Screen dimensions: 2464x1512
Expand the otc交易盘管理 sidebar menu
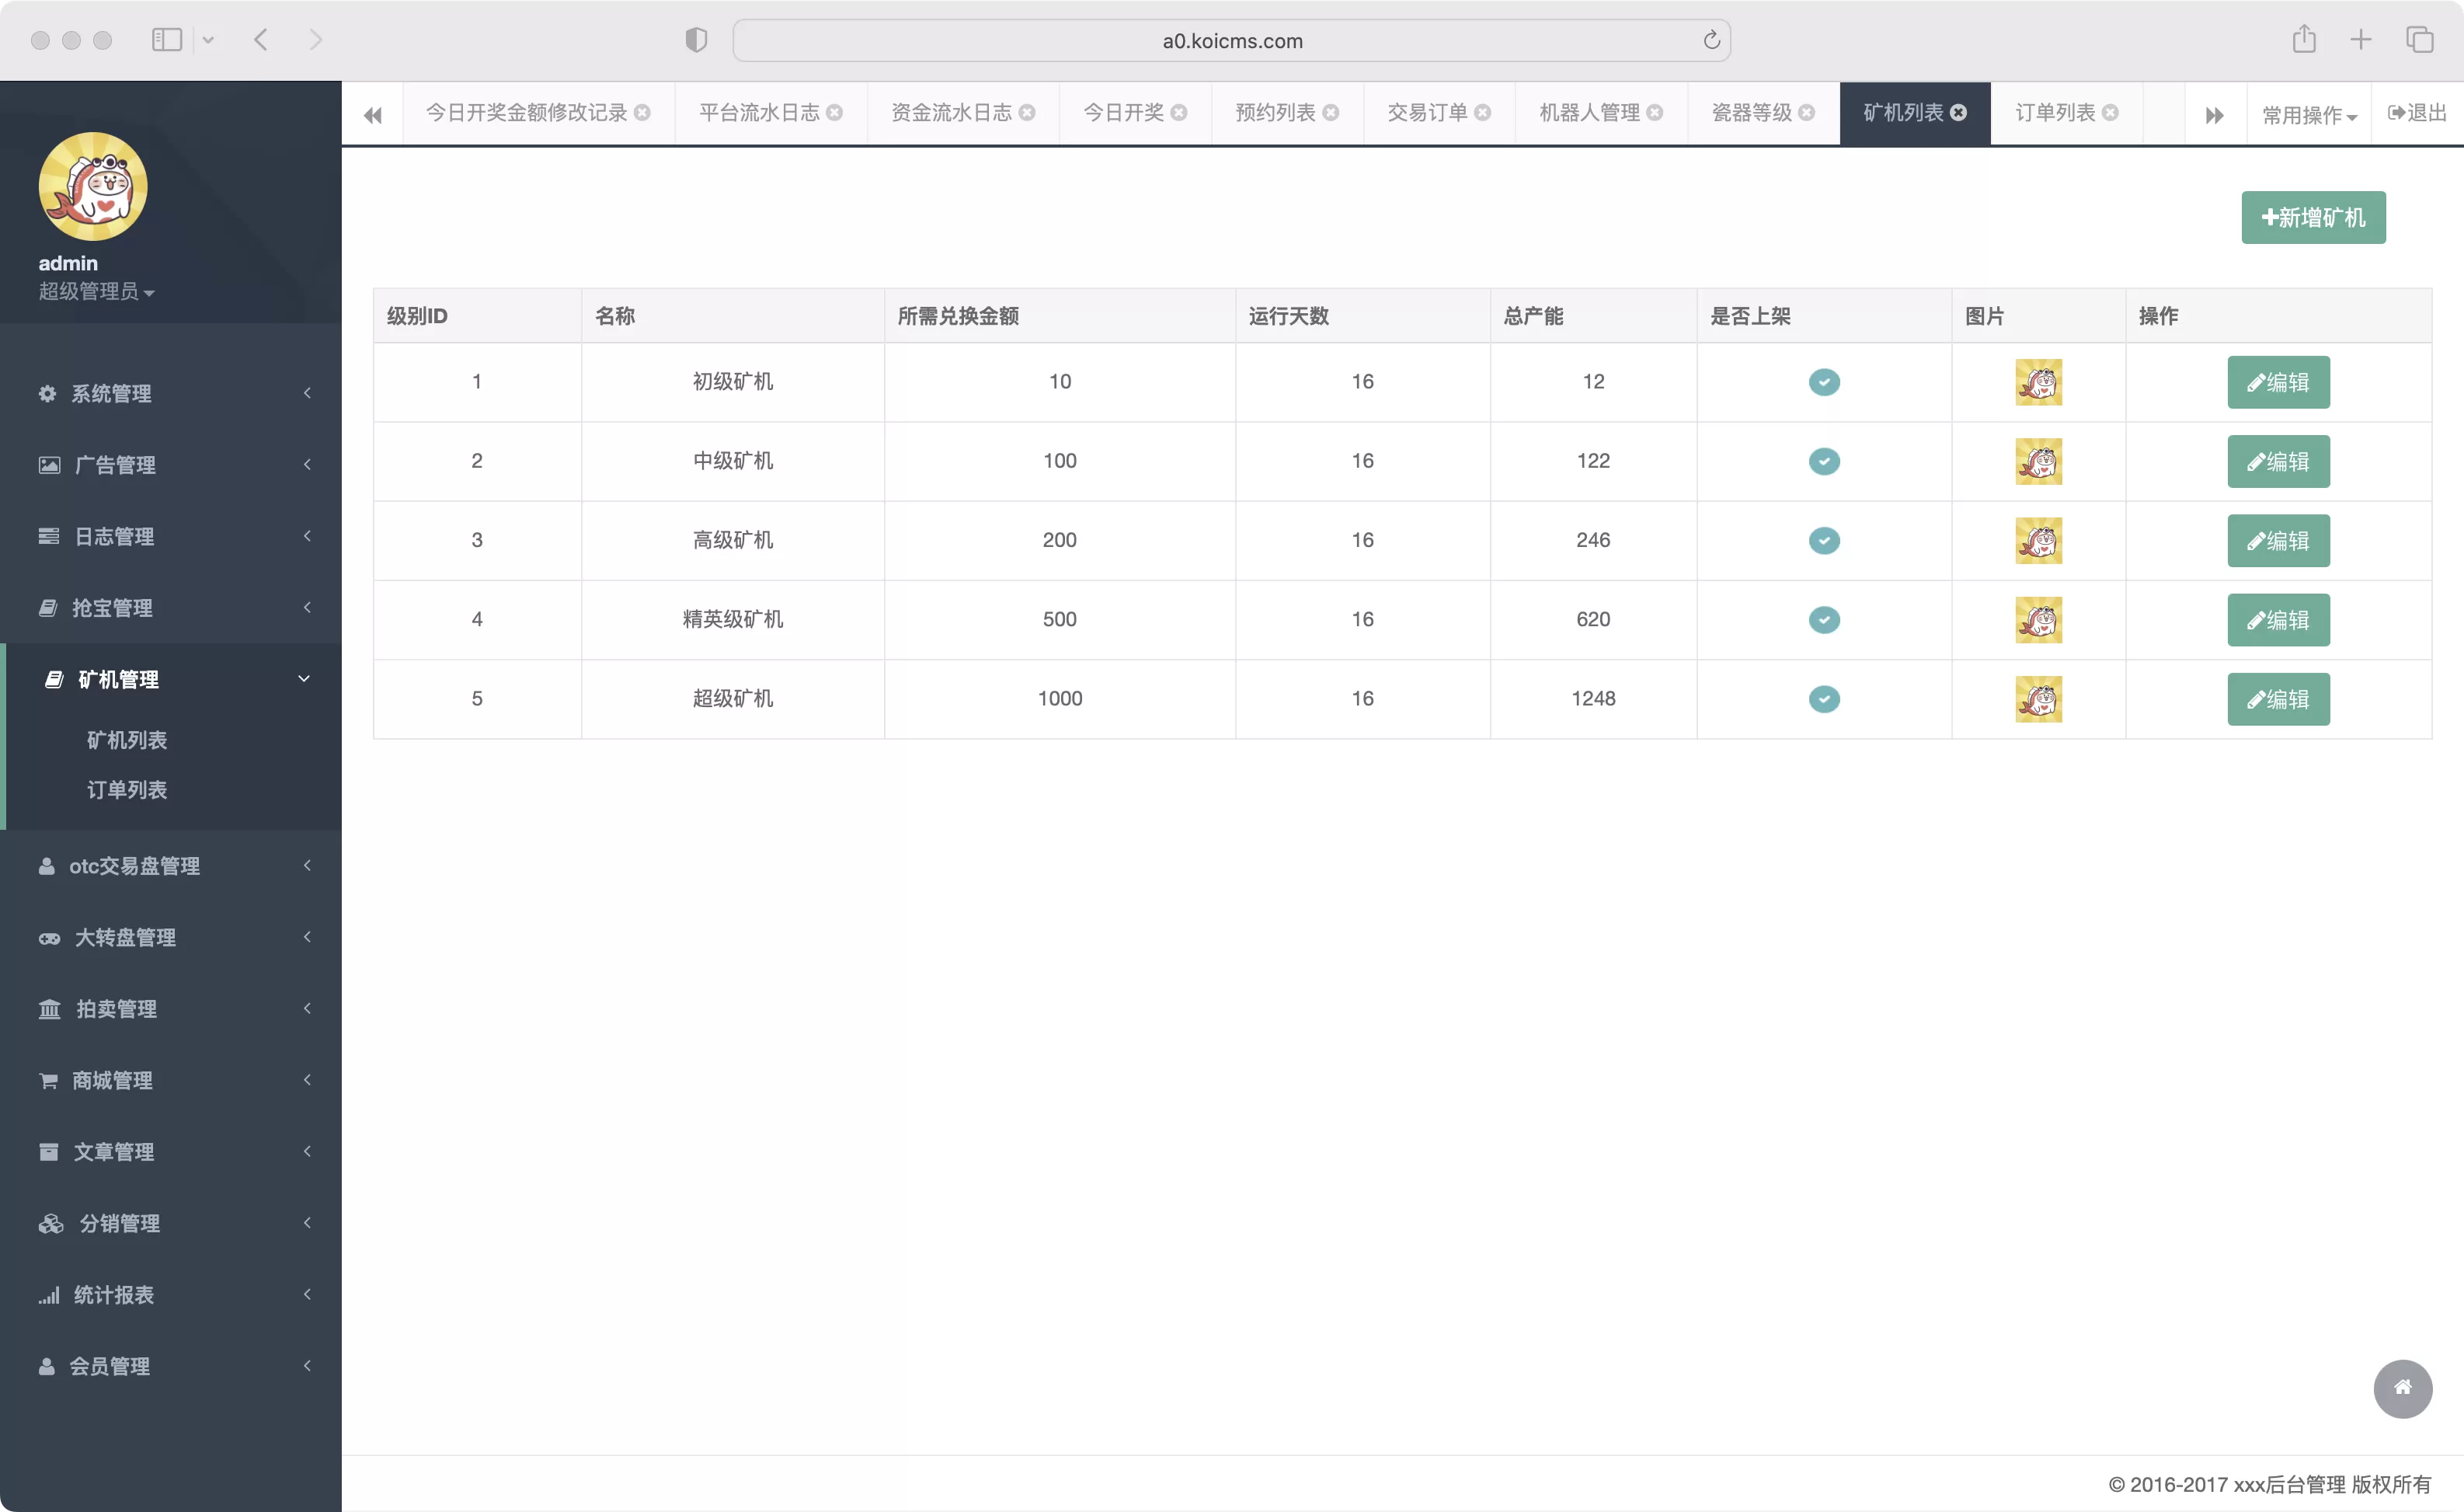[171, 866]
